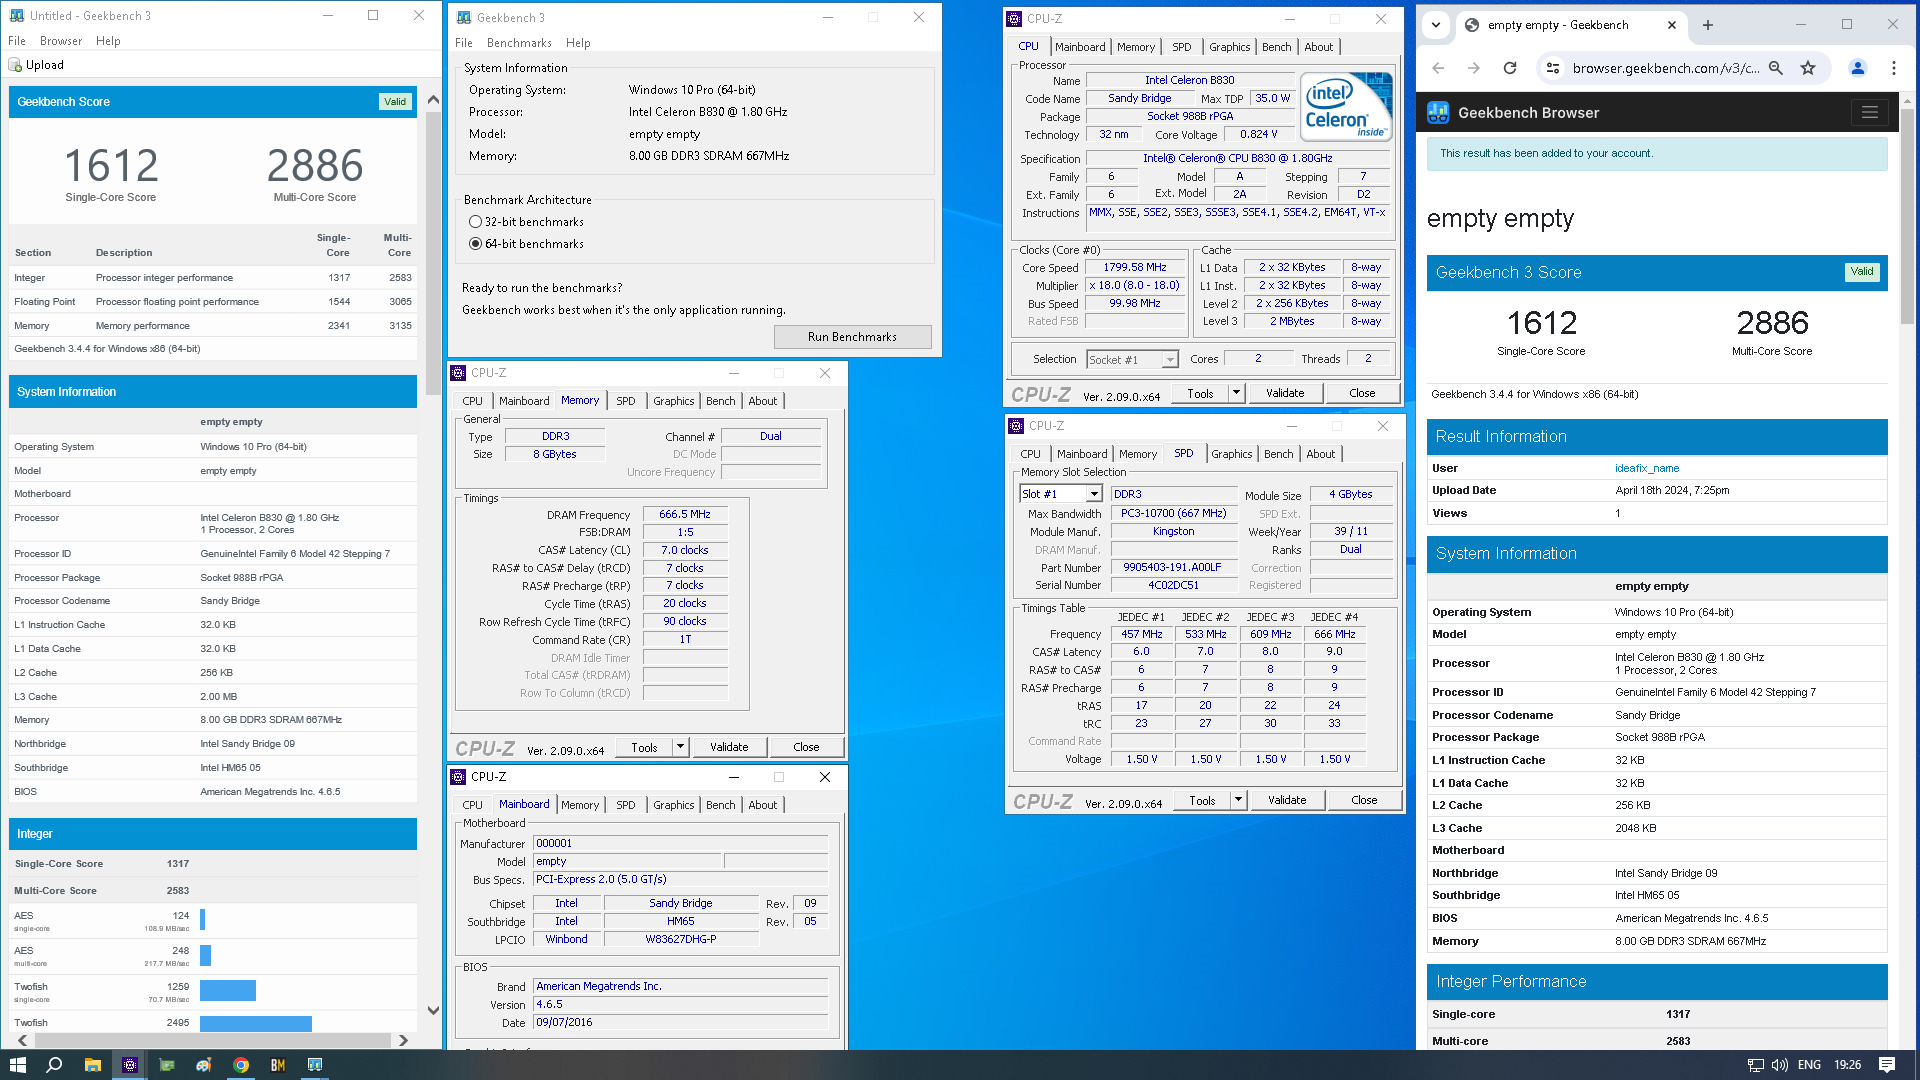This screenshot has height=1080, width=1920.
Task: Click the zoom magnifier icon in address bar
Action: (x=1776, y=68)
